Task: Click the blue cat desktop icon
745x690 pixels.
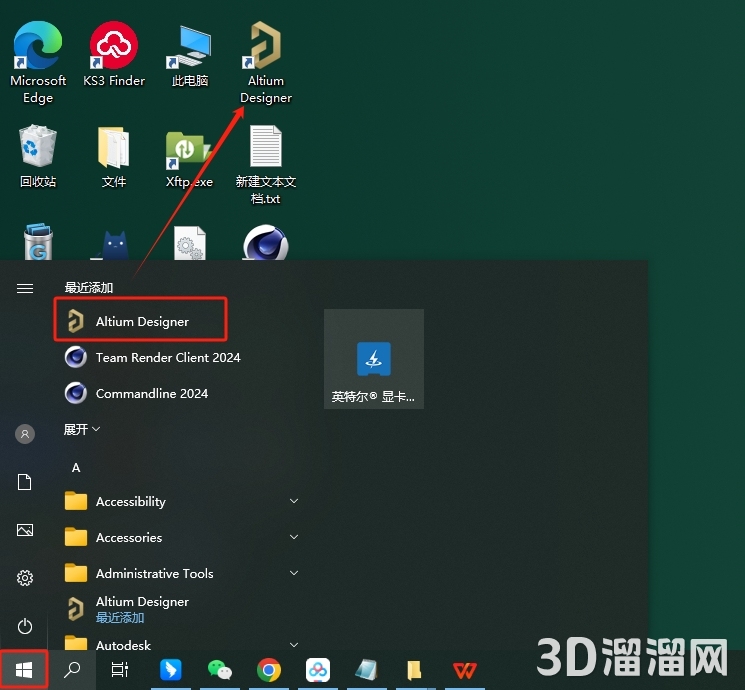Action: click(x=113, y=245)
